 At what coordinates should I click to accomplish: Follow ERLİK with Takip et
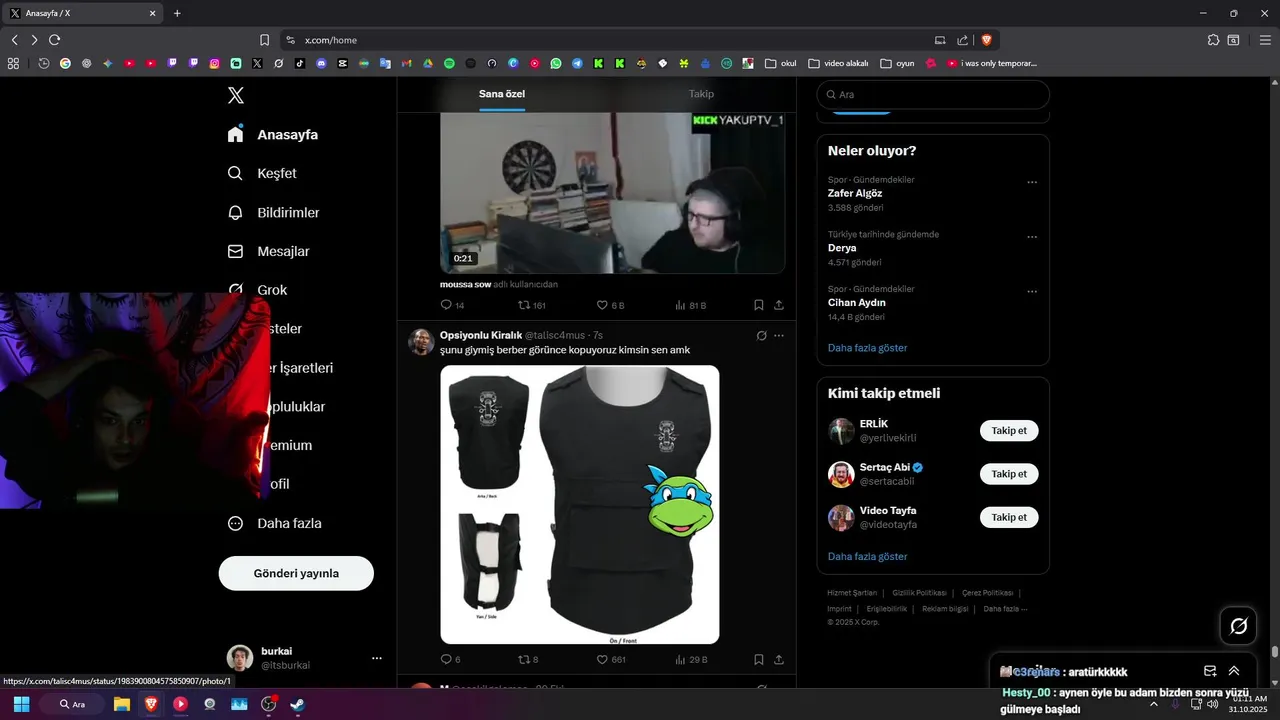1009,431
